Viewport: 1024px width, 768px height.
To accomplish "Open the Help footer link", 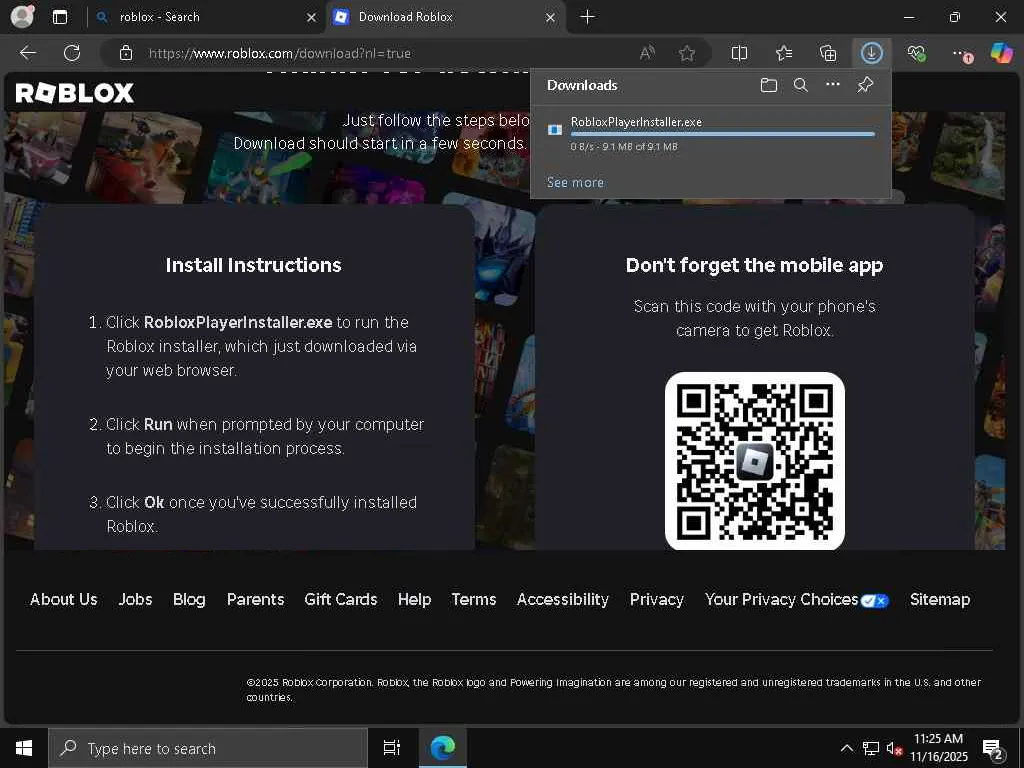I will [x=414, y=600].
